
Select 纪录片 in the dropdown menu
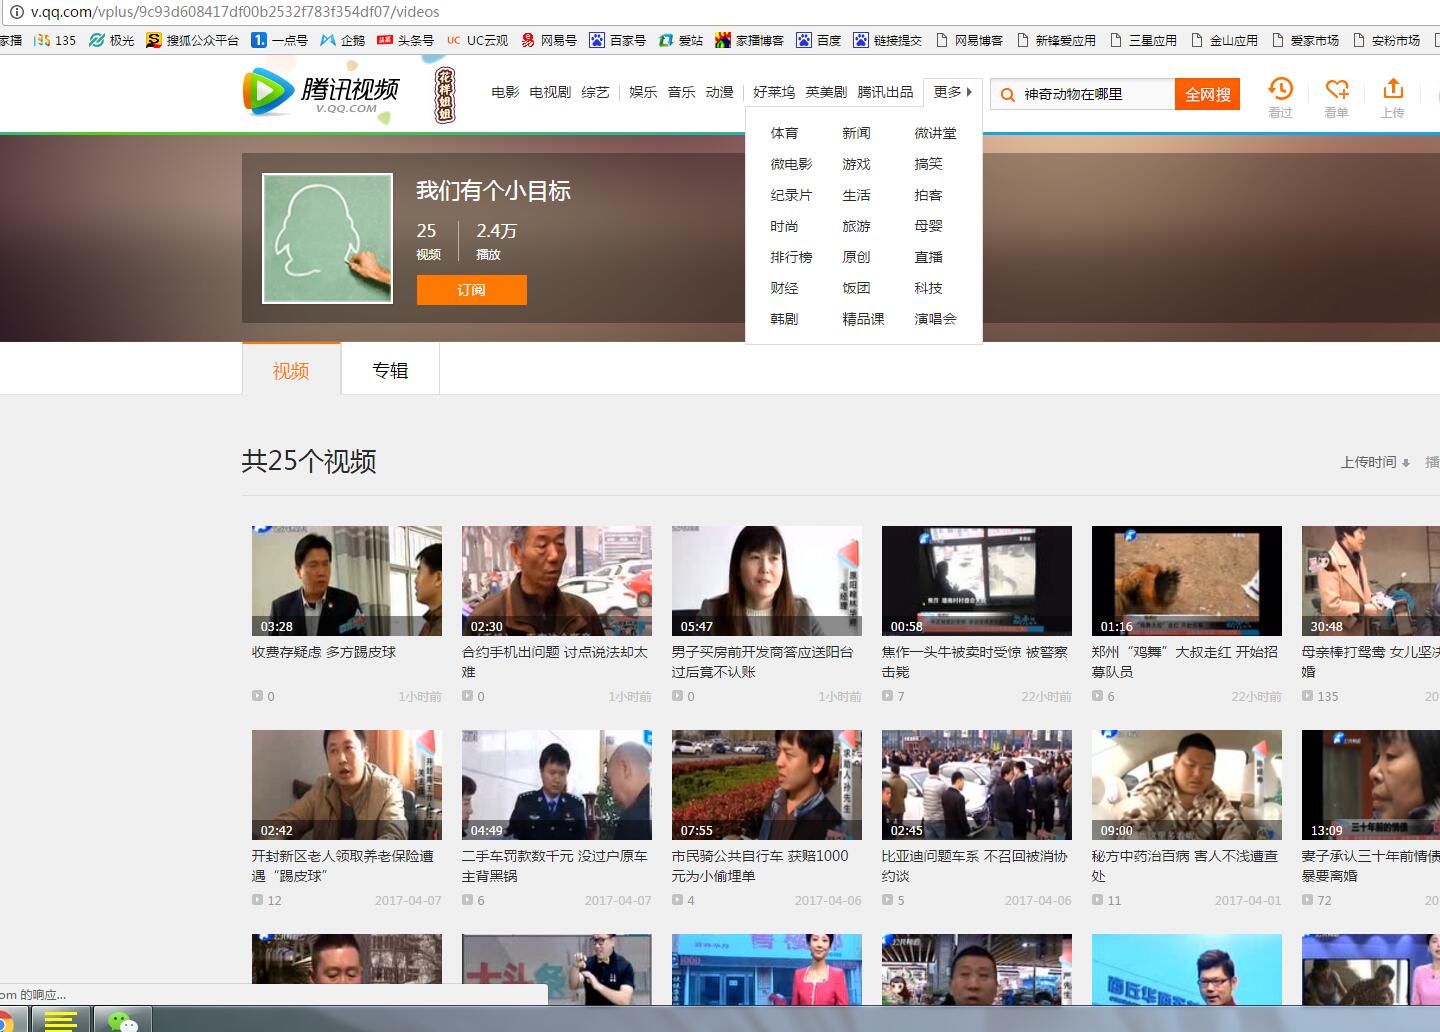(x=791, y=195)
